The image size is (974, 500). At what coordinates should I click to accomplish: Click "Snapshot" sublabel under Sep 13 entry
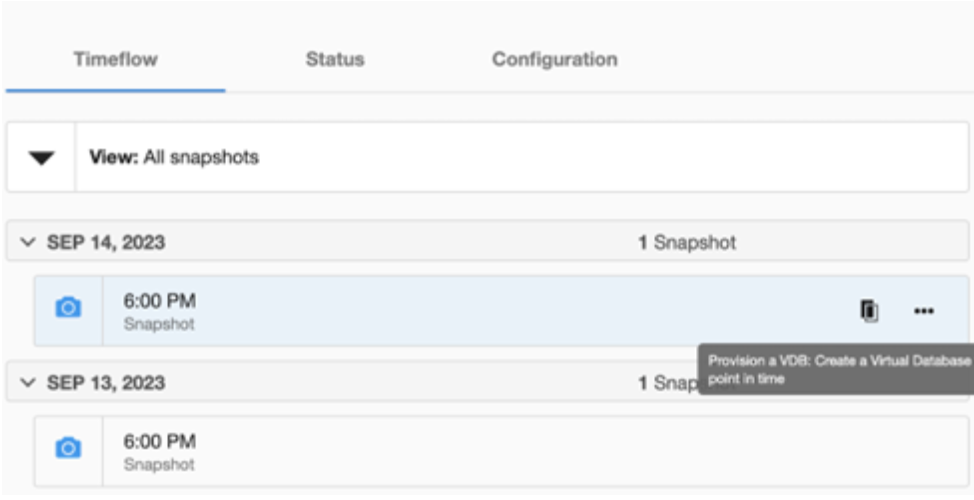pos(159,464)
